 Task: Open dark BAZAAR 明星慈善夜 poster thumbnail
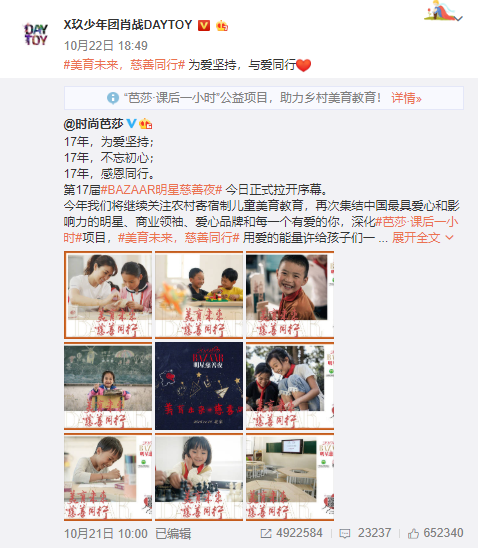199,386
